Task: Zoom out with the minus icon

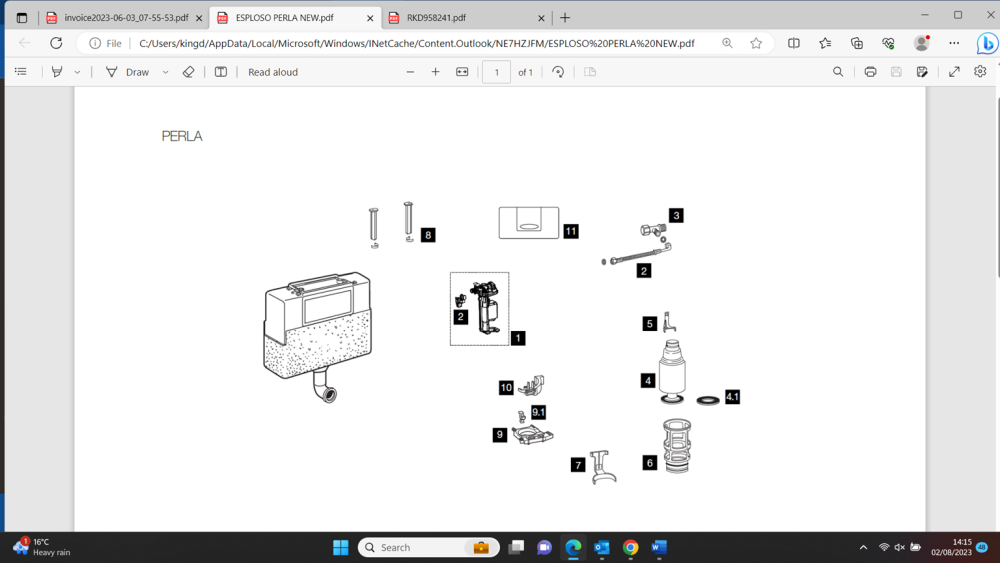Action: pos(410,72)
